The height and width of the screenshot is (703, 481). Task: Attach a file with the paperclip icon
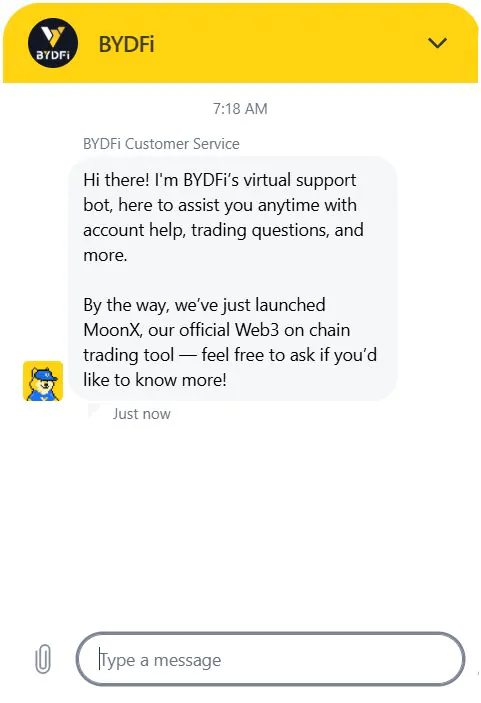[43, 659]
